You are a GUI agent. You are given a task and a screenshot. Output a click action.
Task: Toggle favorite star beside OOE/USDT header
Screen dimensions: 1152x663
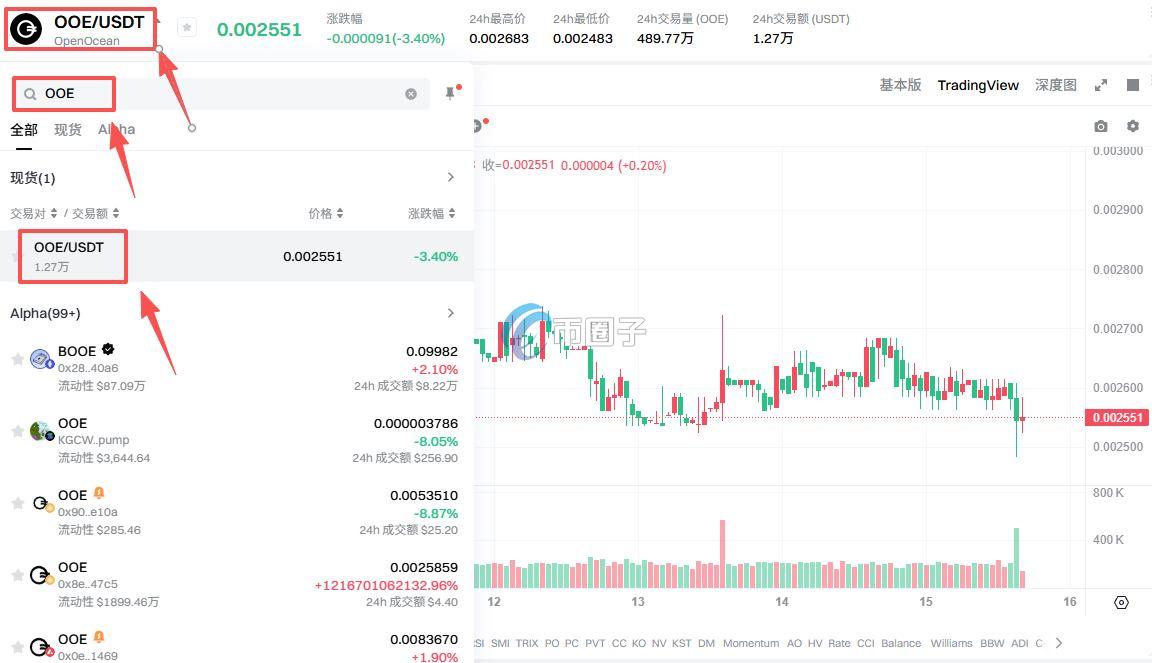[187, 28]
